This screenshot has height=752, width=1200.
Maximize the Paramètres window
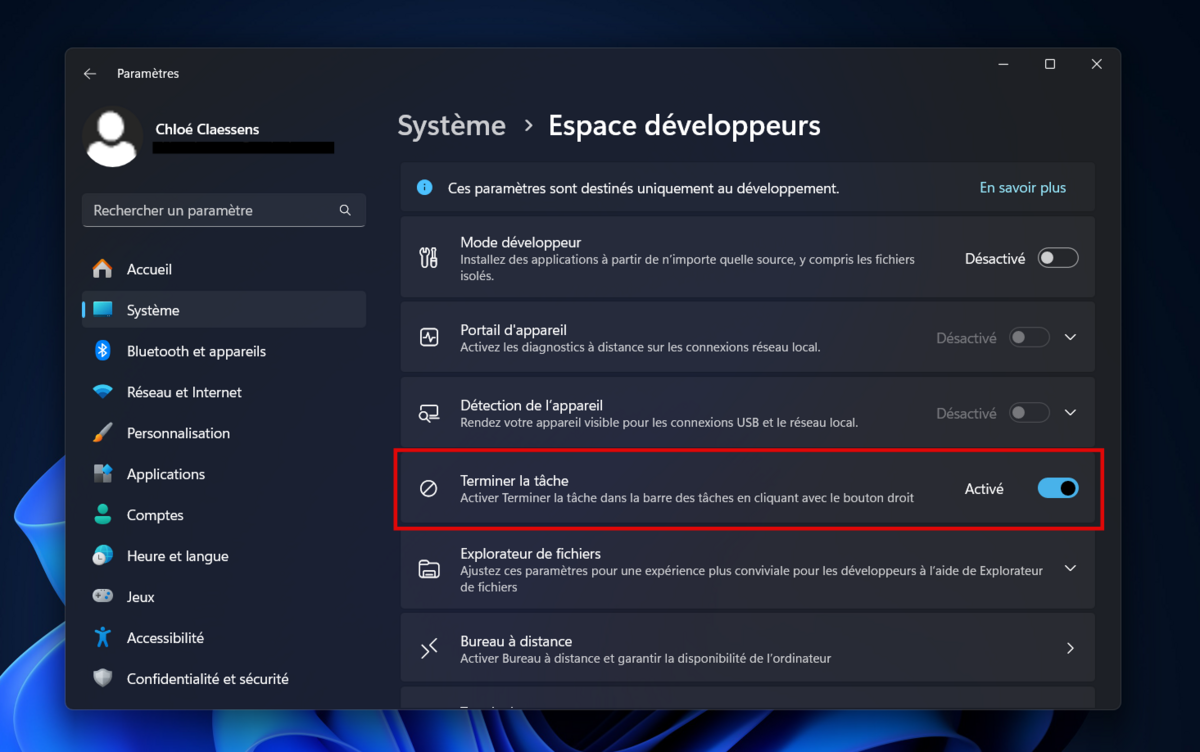[x=1050, y=64]
